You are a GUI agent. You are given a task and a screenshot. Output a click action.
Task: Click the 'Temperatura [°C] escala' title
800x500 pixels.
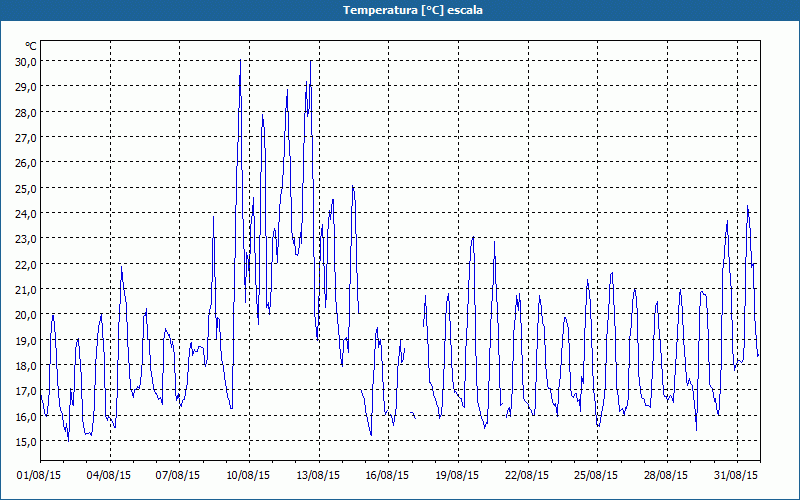[413, 10]
